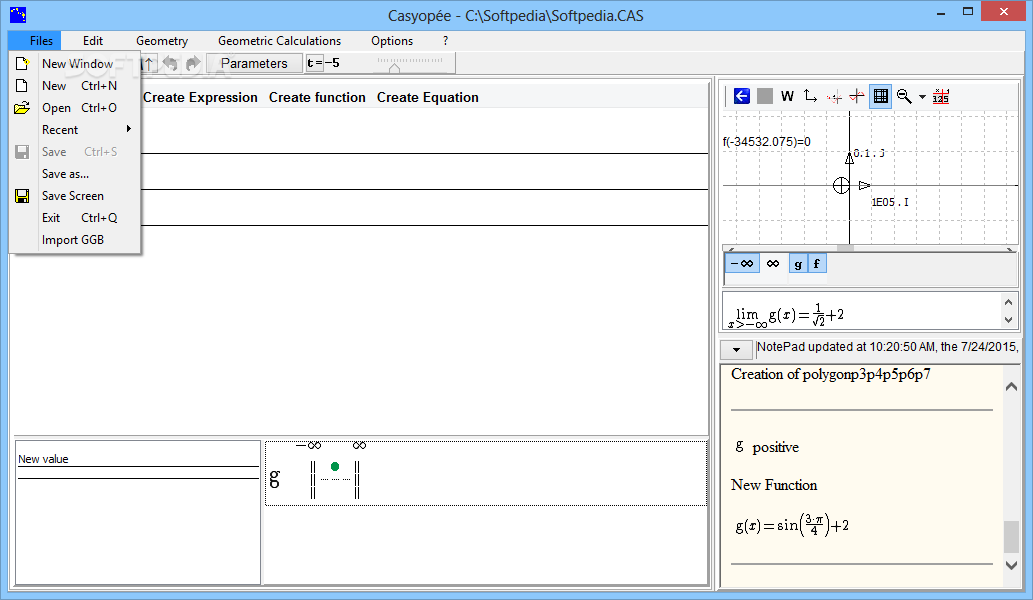Choose Save Screen from Files menu
1033x600 pixels.
point(75,196)
